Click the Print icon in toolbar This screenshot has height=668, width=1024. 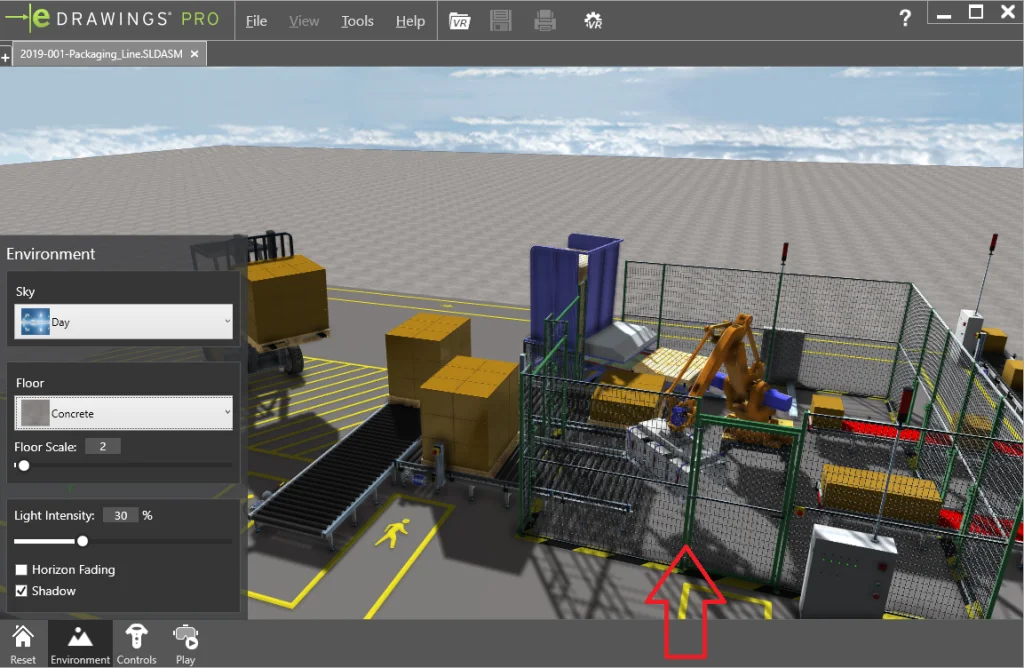(x=545, y=21)
